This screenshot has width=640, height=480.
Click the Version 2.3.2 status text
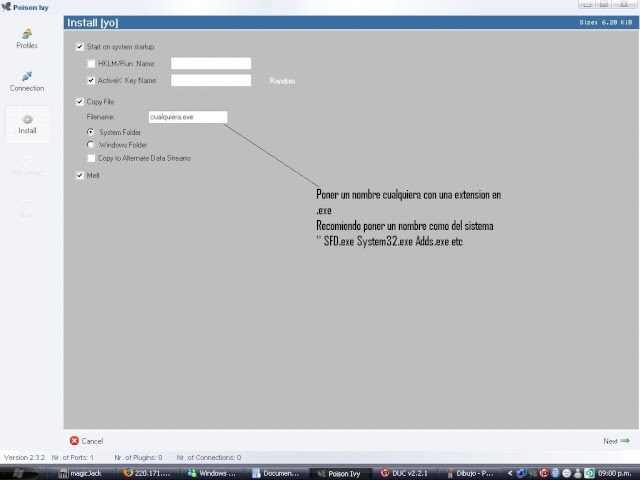click(24, 458)
